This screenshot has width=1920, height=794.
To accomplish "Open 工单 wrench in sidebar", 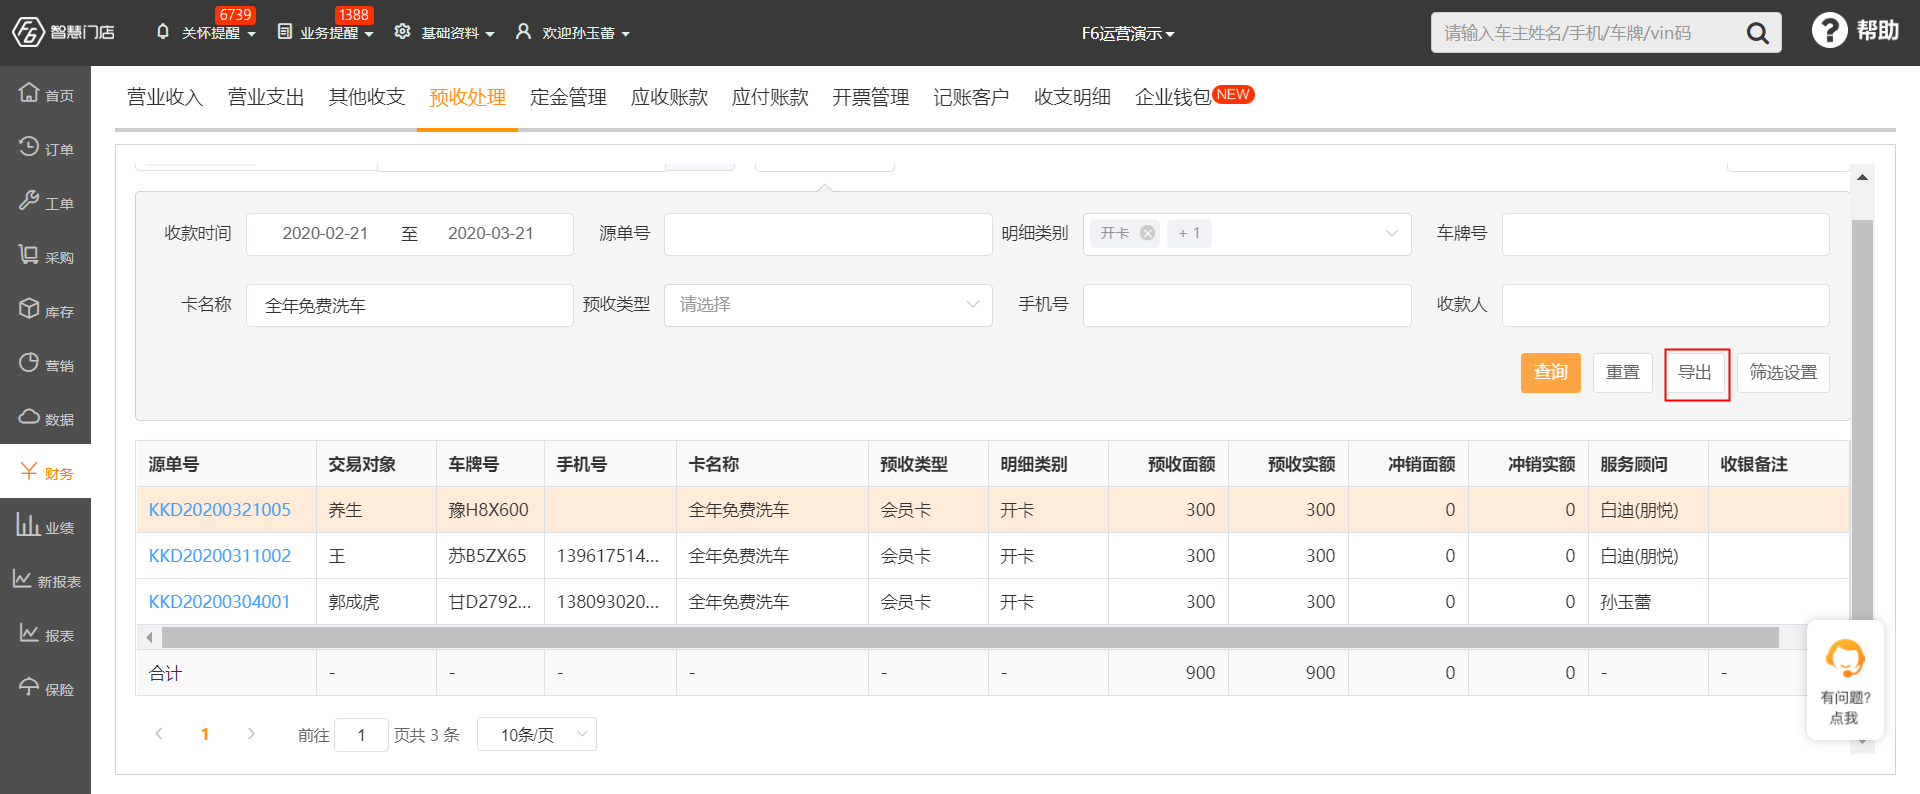I will point(45,201).
